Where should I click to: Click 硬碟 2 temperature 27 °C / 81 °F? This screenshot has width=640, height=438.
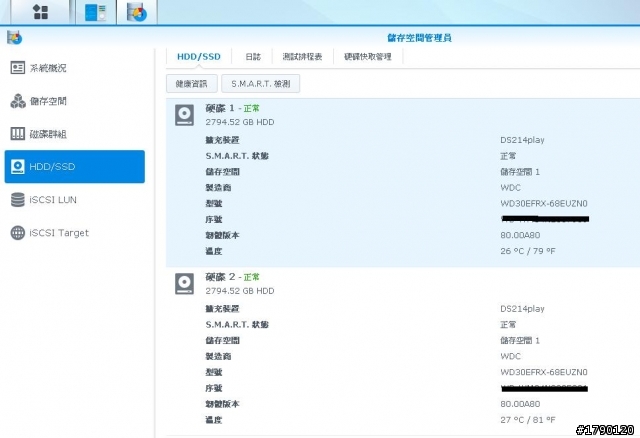tap(528, 420)
